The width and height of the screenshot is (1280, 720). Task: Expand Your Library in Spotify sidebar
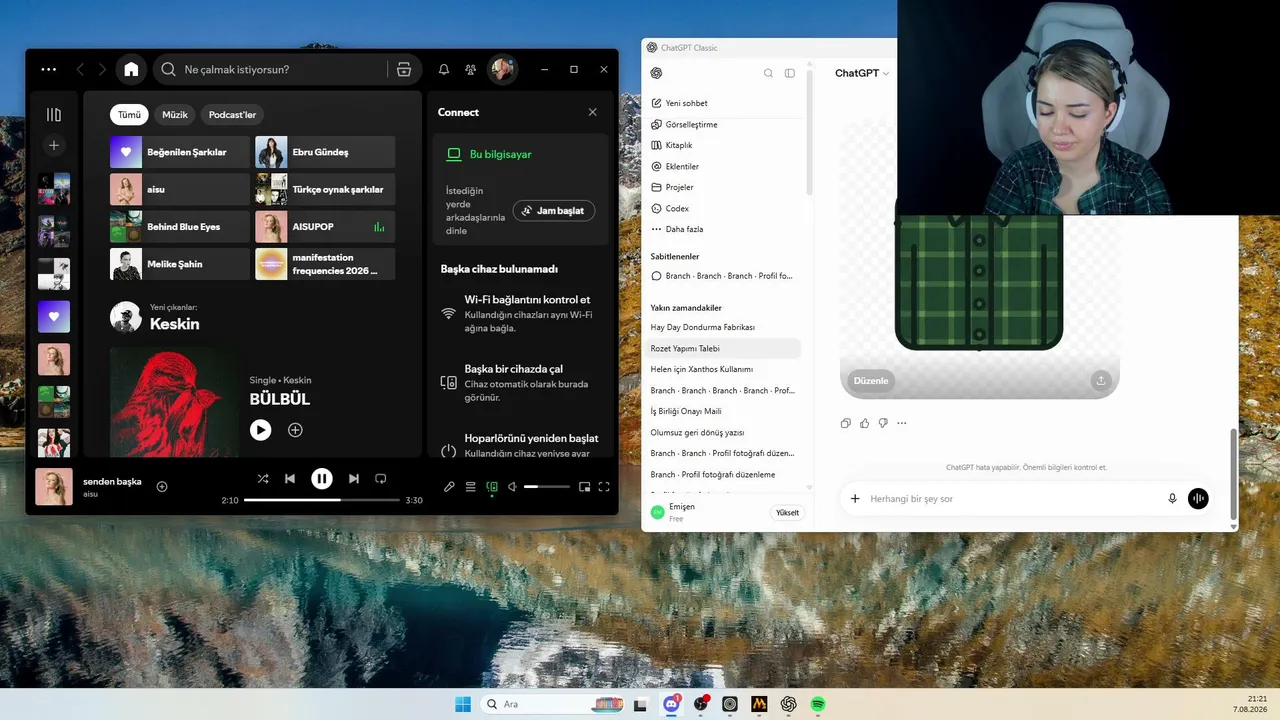(x=54, y=115)
